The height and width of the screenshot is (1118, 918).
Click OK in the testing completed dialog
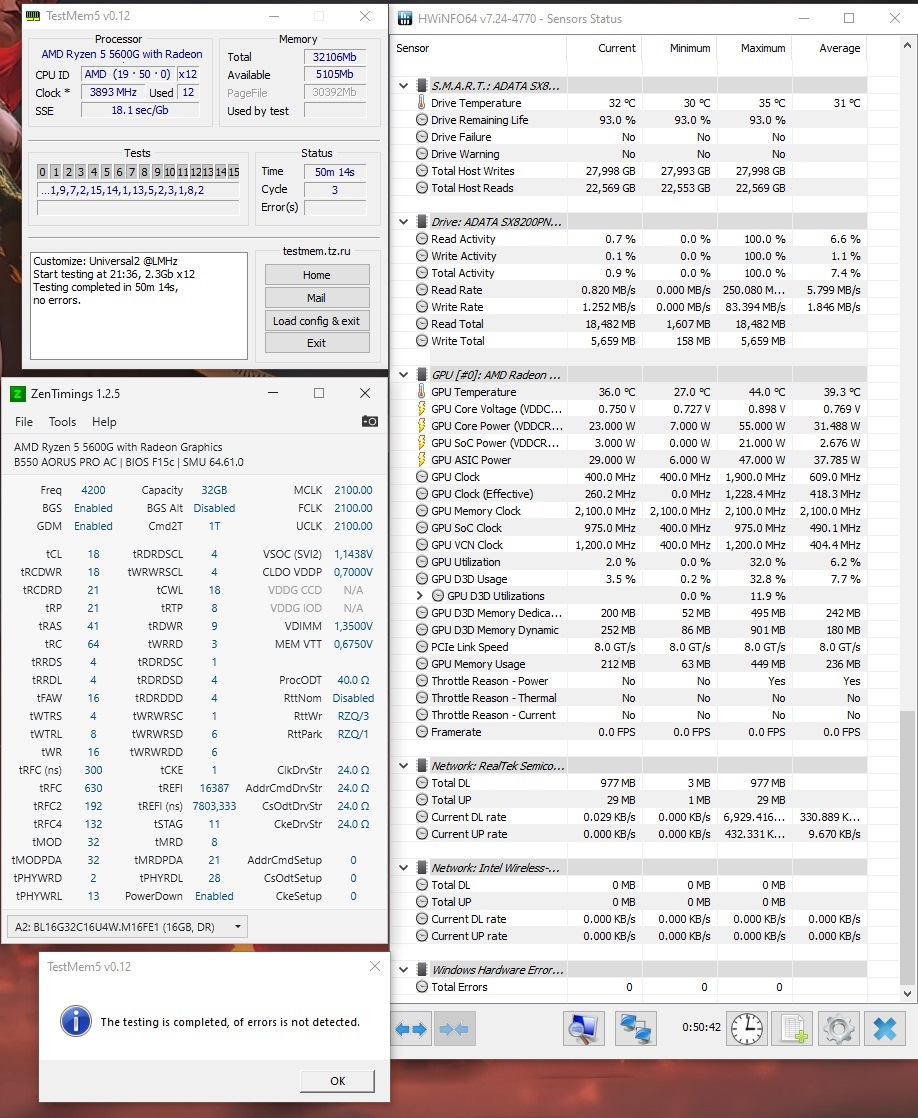point(337,1080)
